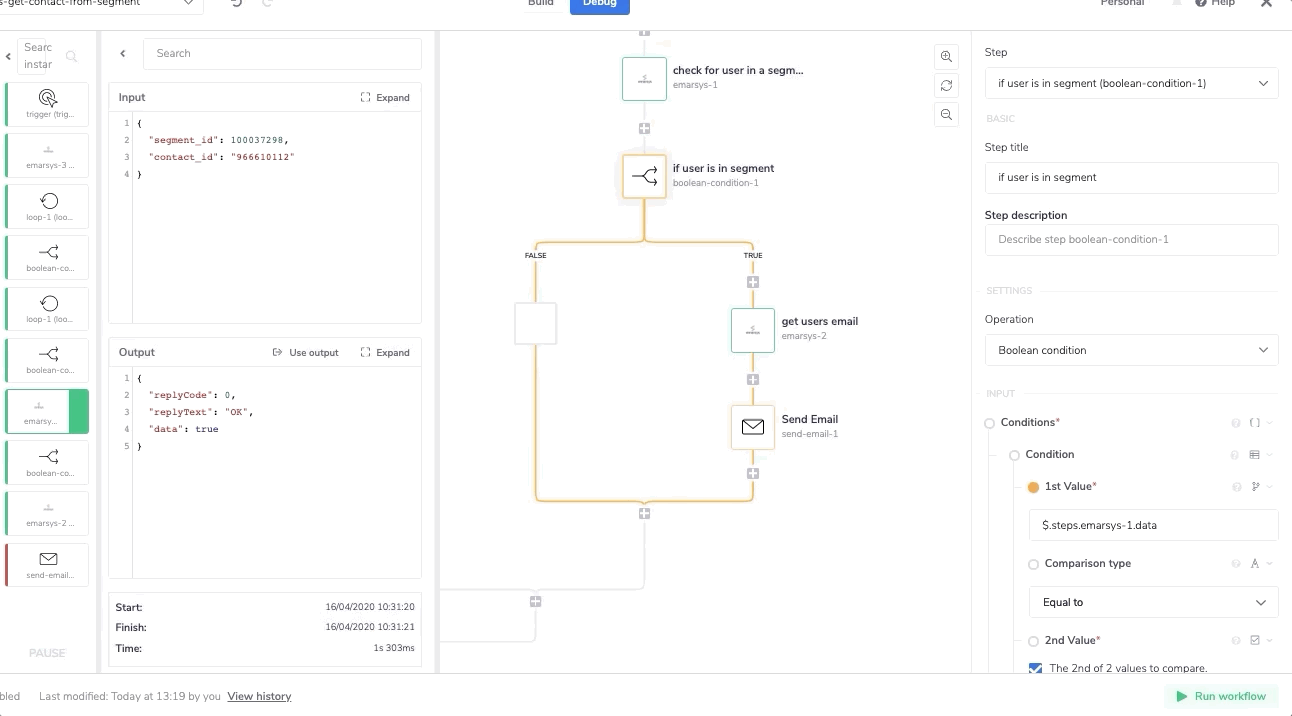This screenshot has width=1292, height=716.
Task: Switch to the Debug tab
Action: 599,4
